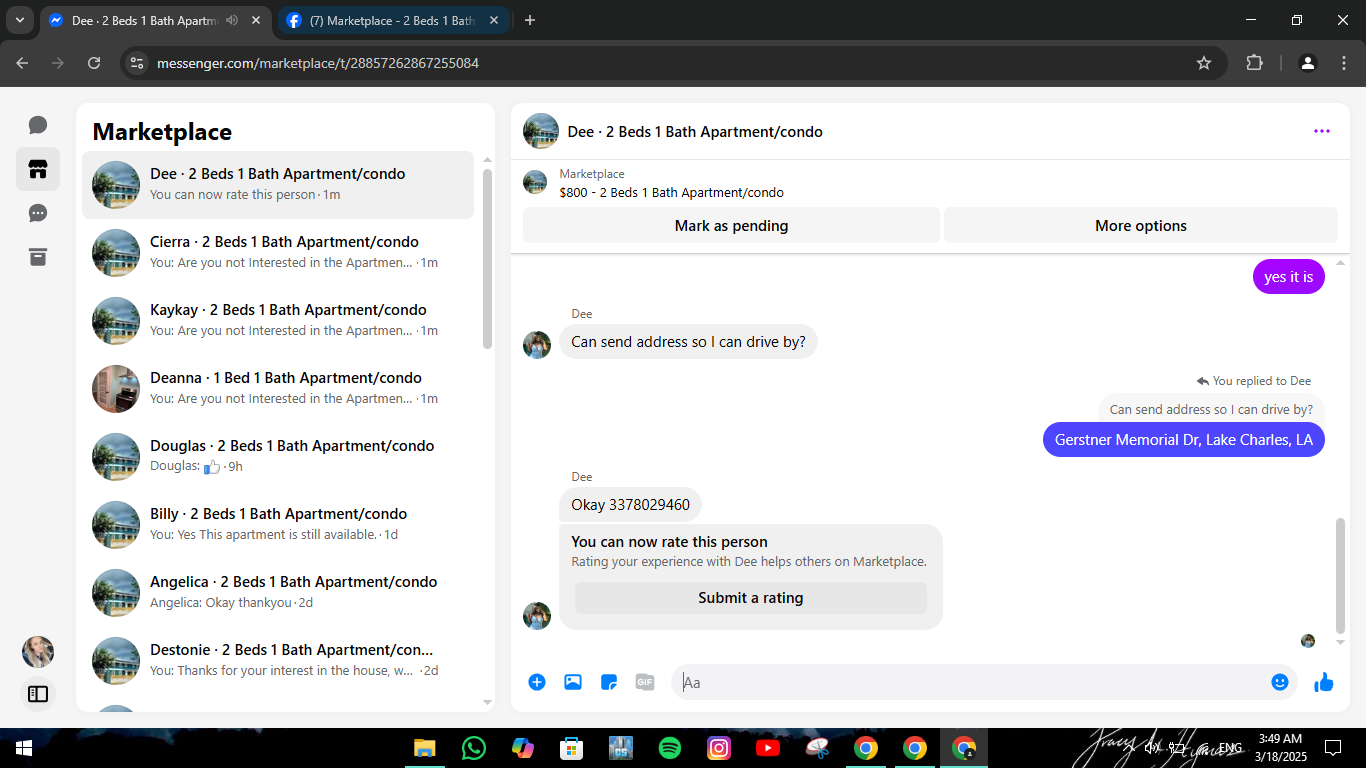Launch WhatsApp from taskbar
1366x768 pixels.
coord(474,747)
